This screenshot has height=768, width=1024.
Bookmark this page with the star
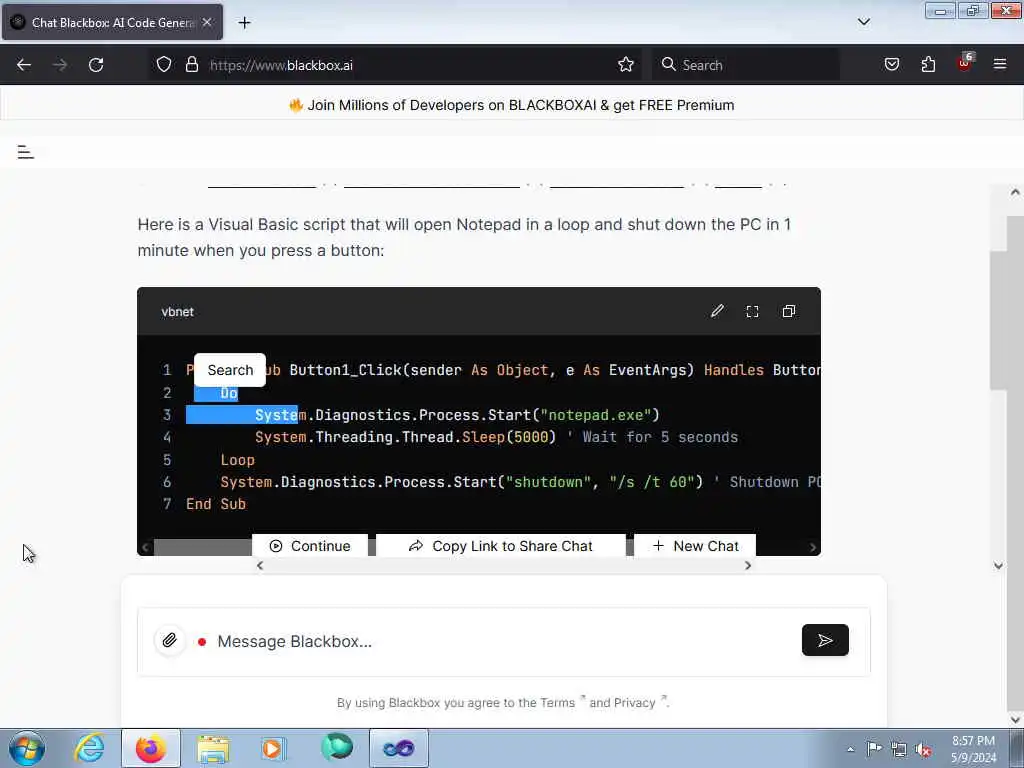tap(626, 65)
